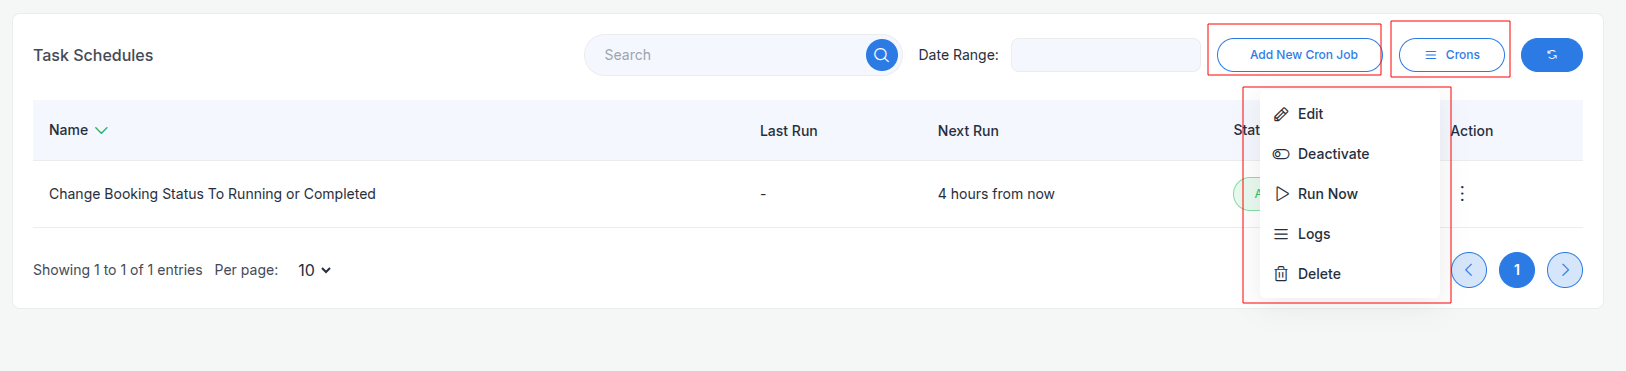Click the pencil icon beside Edit
The width and height of the screenshot is (1626, 371).
coord(1281,114)
